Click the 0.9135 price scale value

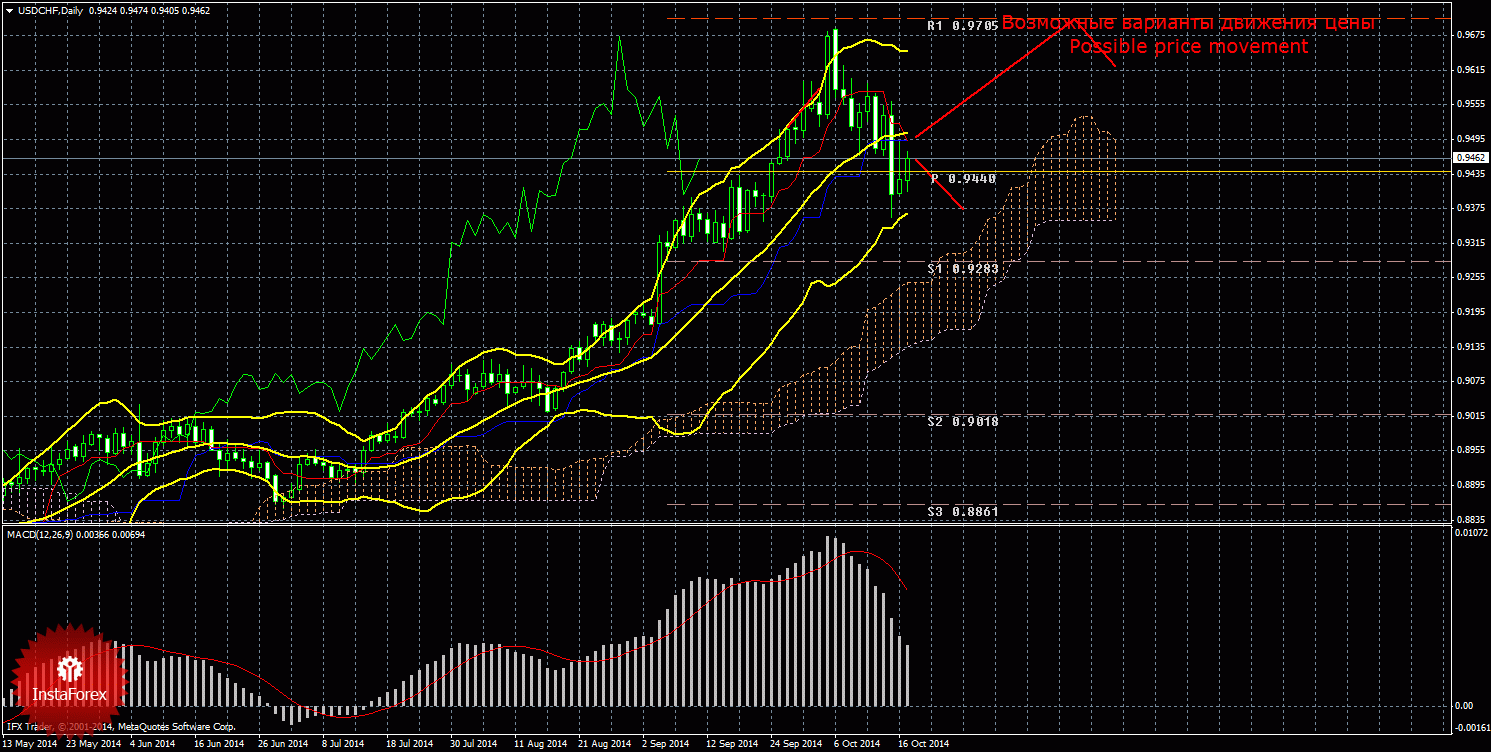click(x=1470, y=347)
